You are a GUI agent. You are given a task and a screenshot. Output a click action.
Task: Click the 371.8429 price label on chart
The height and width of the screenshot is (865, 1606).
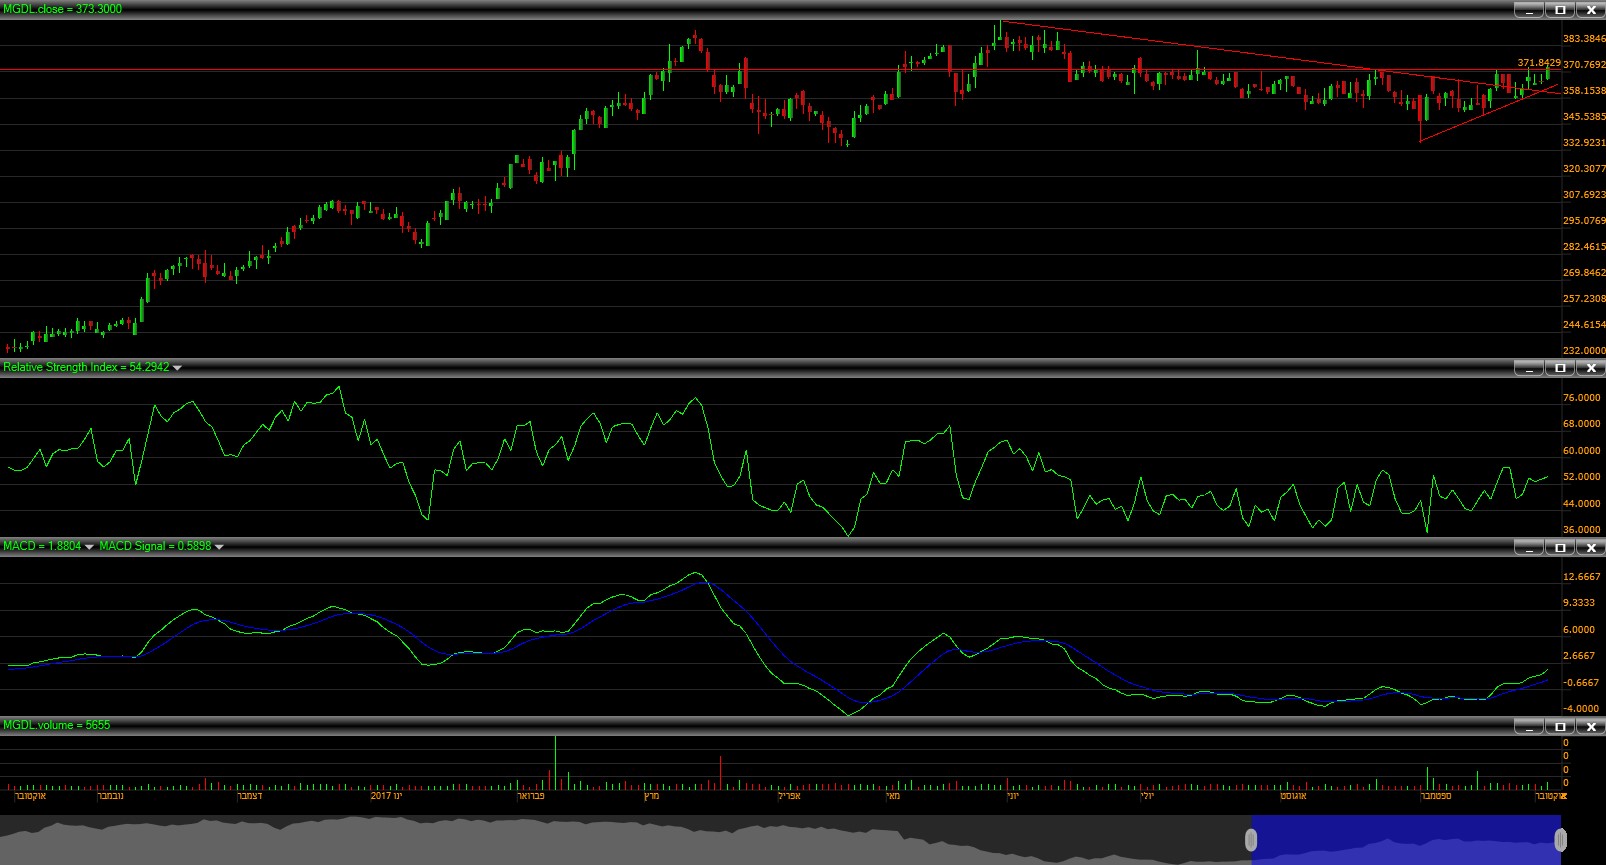click(x=1538, y=63)
